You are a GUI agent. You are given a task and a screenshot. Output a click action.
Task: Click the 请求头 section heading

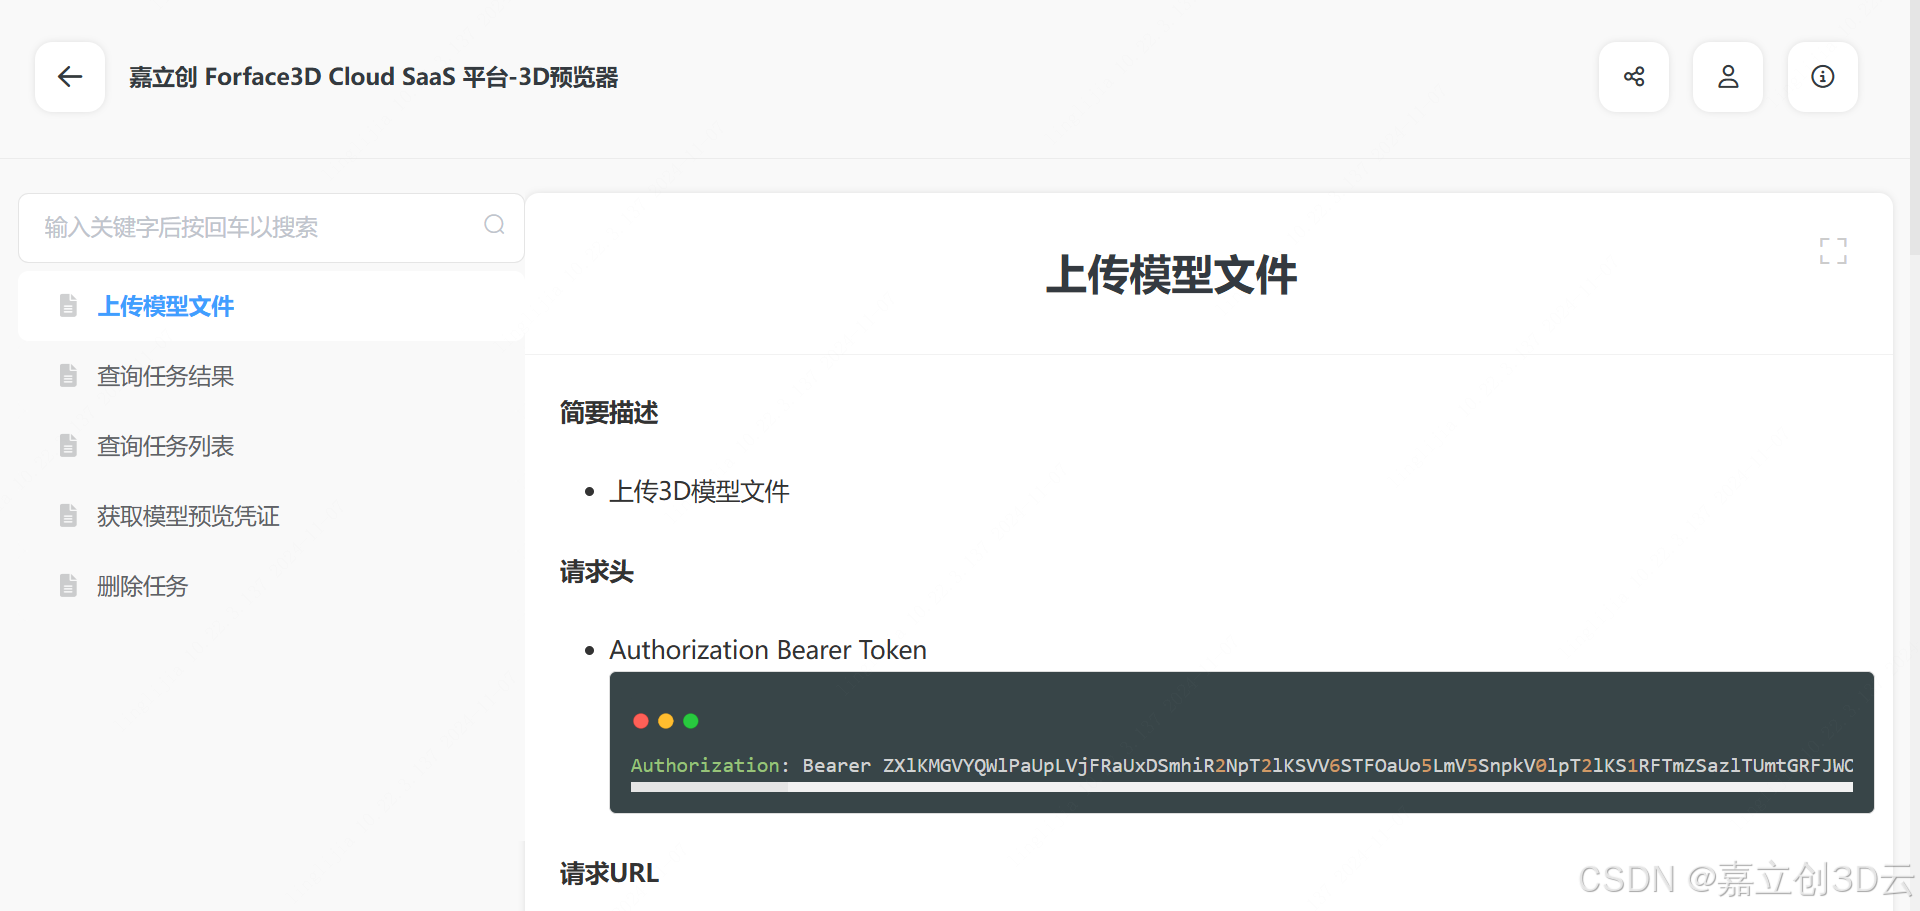pyautogui.click(x=597, y=572)
